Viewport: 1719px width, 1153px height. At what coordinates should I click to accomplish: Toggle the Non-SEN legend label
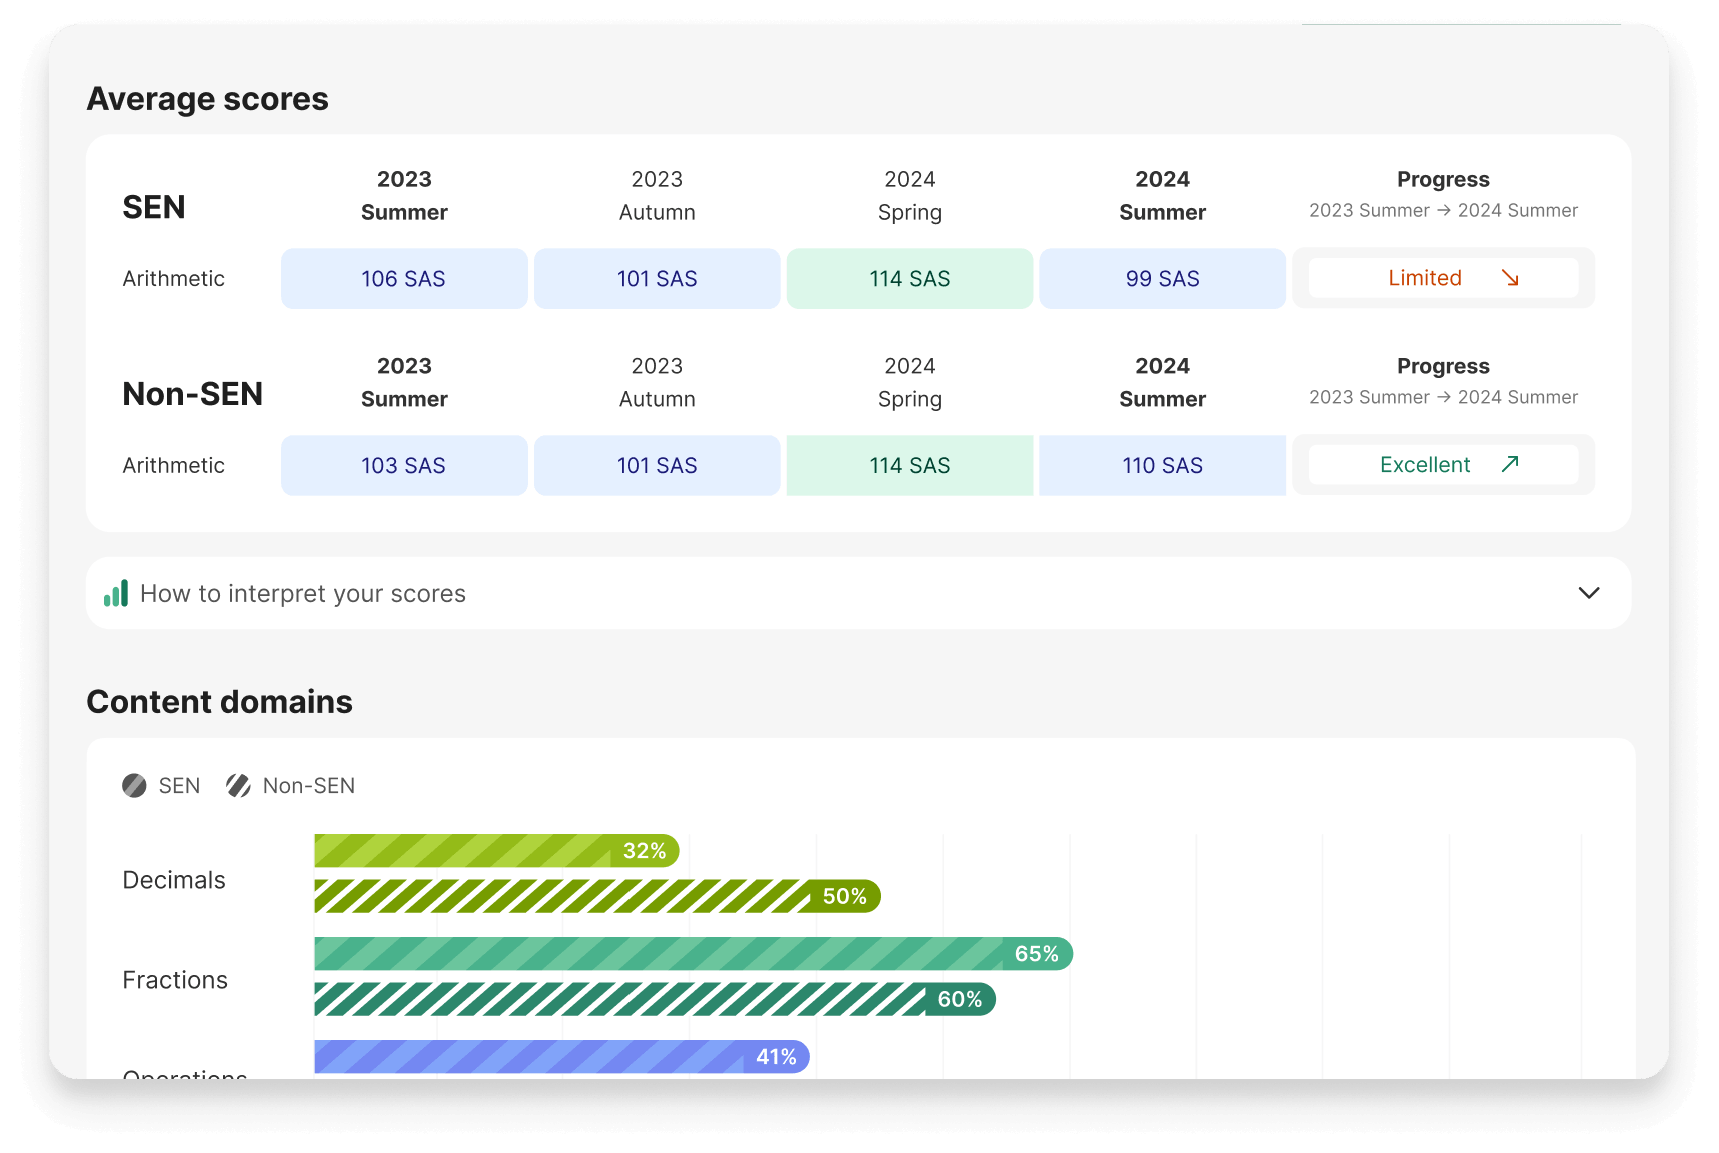coord(309,786)
